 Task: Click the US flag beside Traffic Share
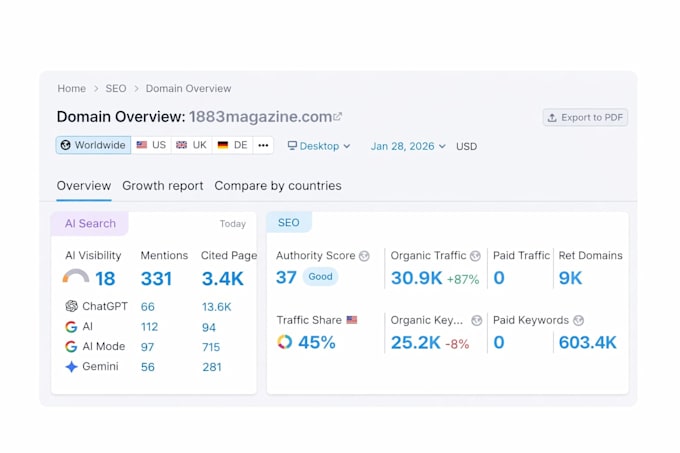(x=352, y=320)
